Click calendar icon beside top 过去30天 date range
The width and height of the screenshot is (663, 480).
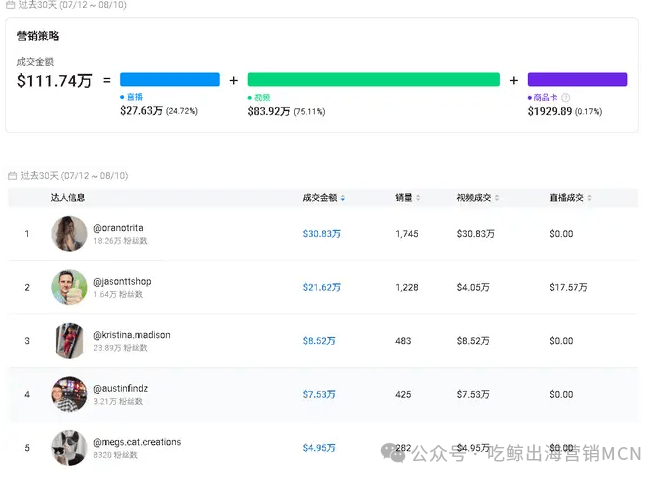[x=12, y=5]
